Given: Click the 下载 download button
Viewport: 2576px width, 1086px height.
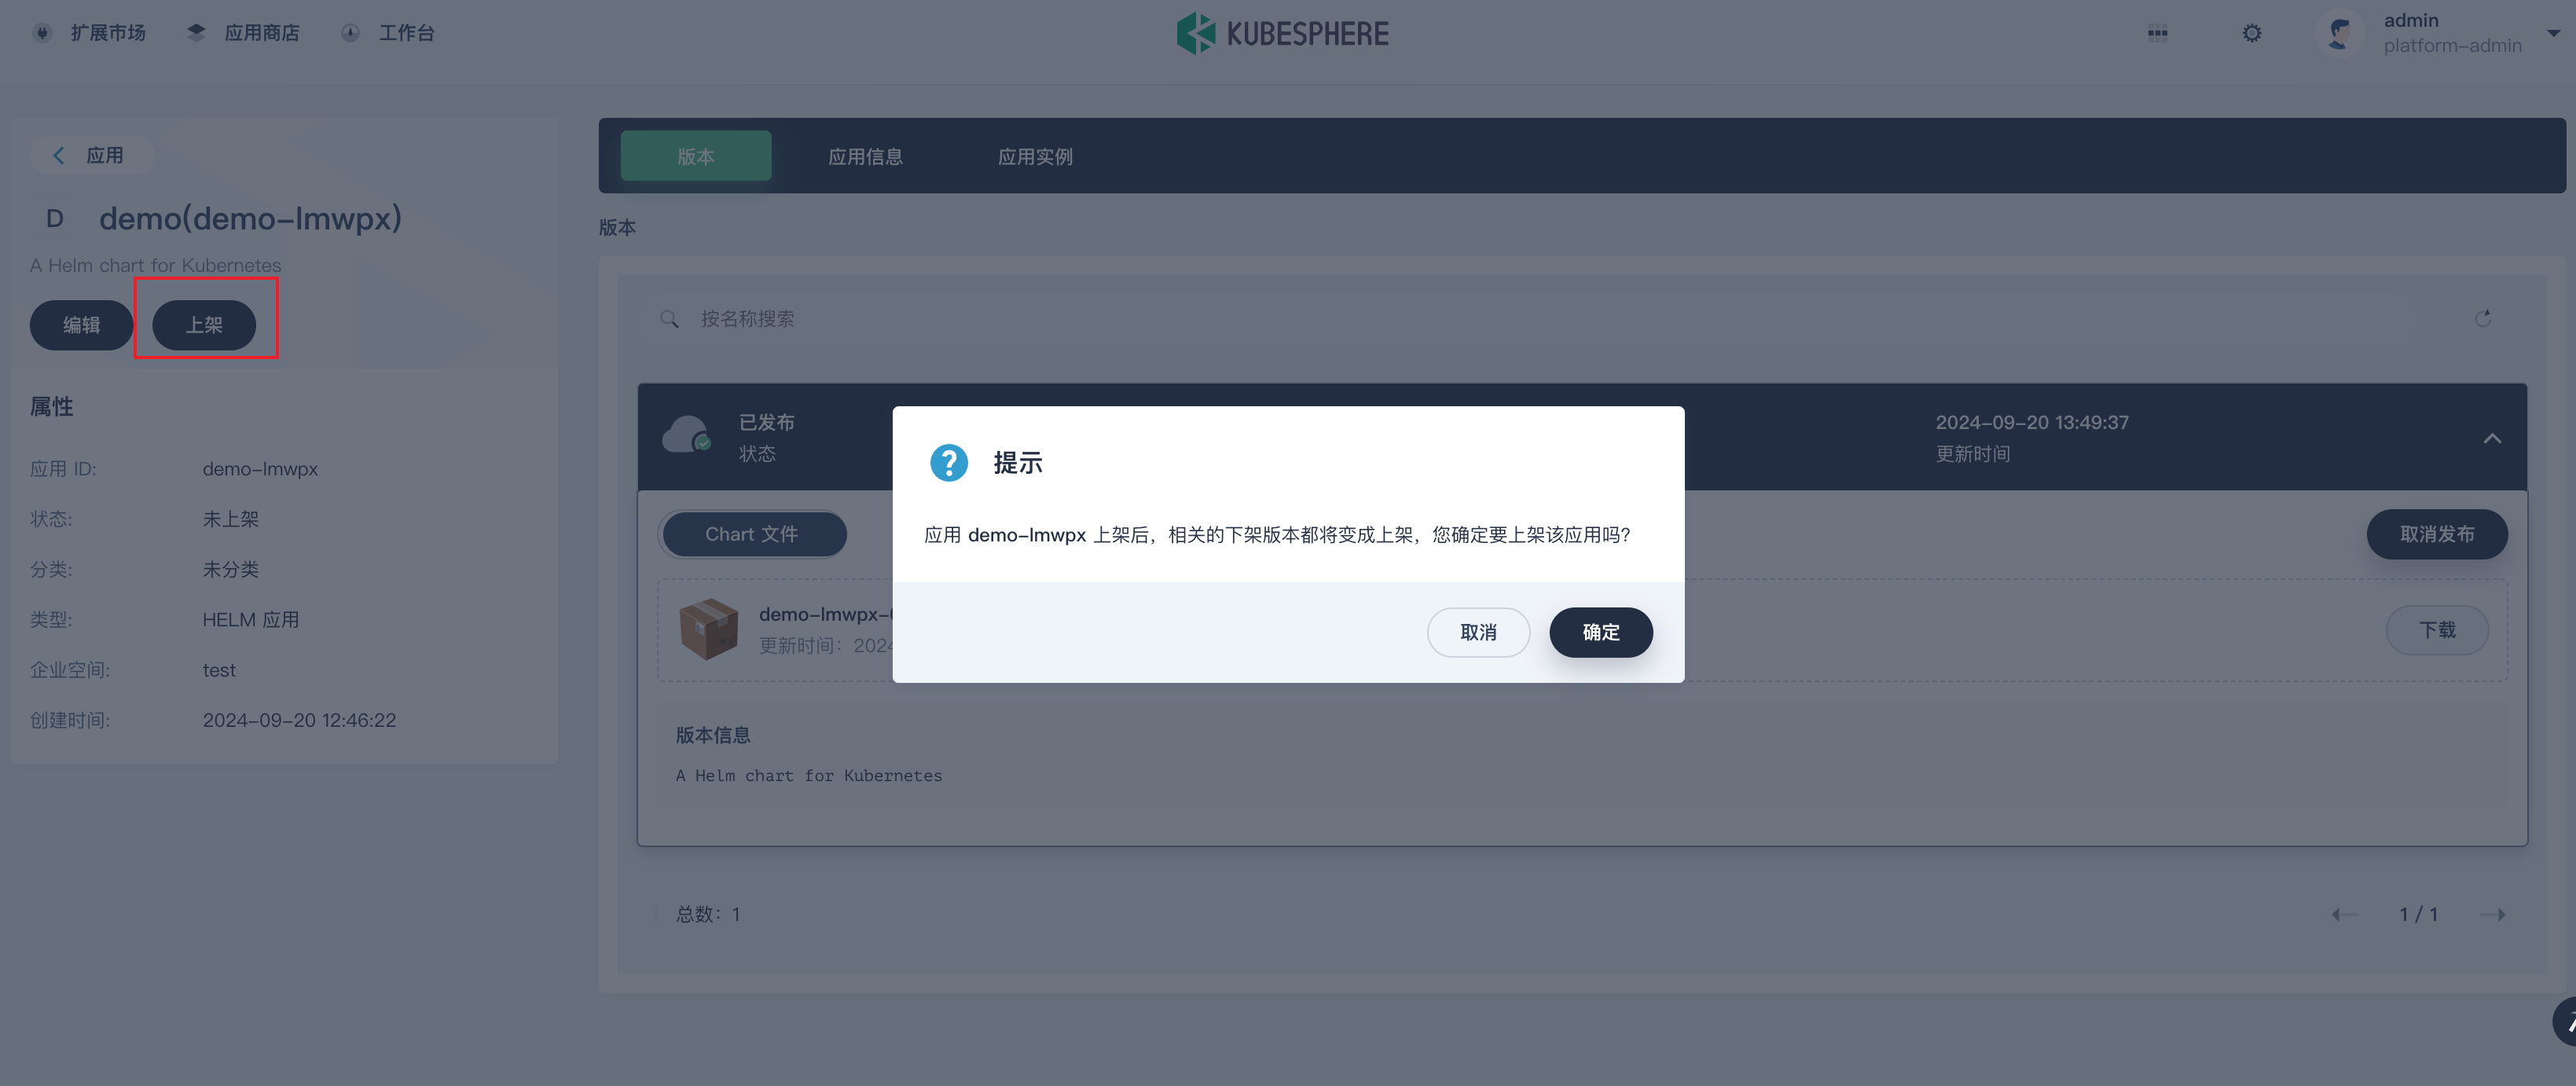Looking at the screenshot, I should click(2437, 630).
